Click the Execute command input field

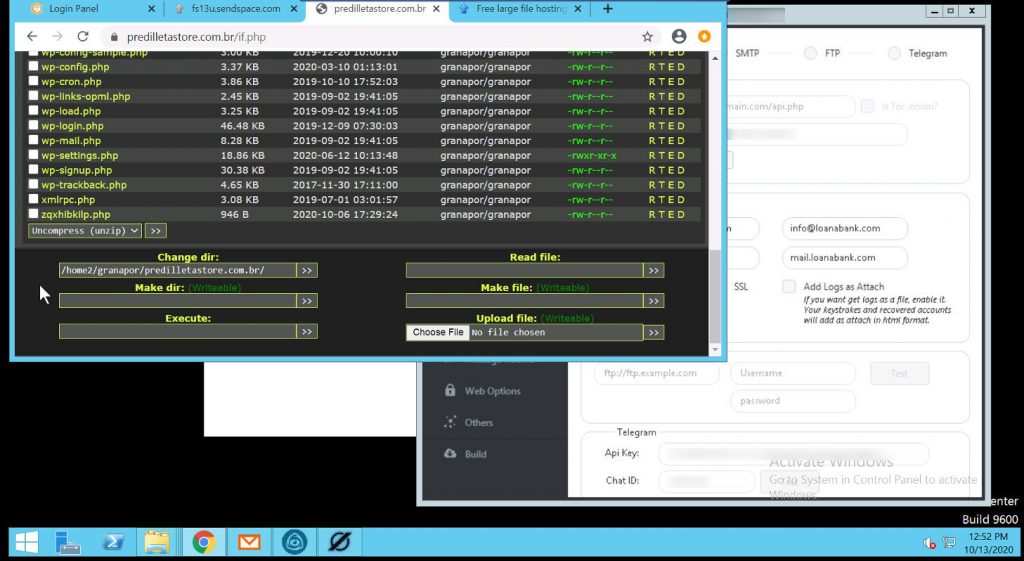coord(178,332)
